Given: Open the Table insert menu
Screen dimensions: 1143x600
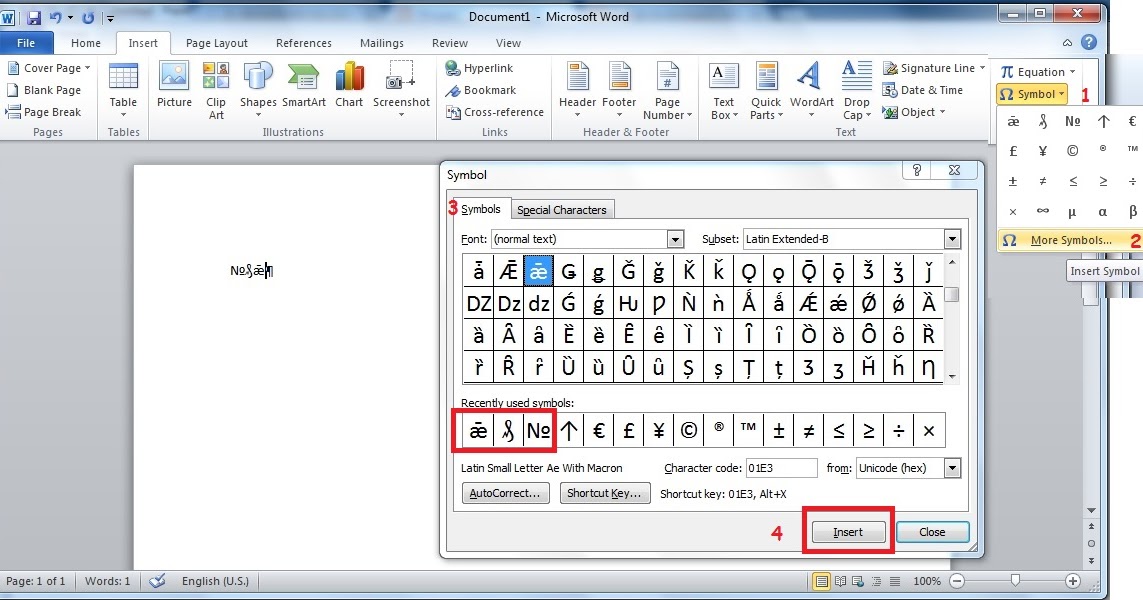Looking at the screenshot, I should [123, 90].
